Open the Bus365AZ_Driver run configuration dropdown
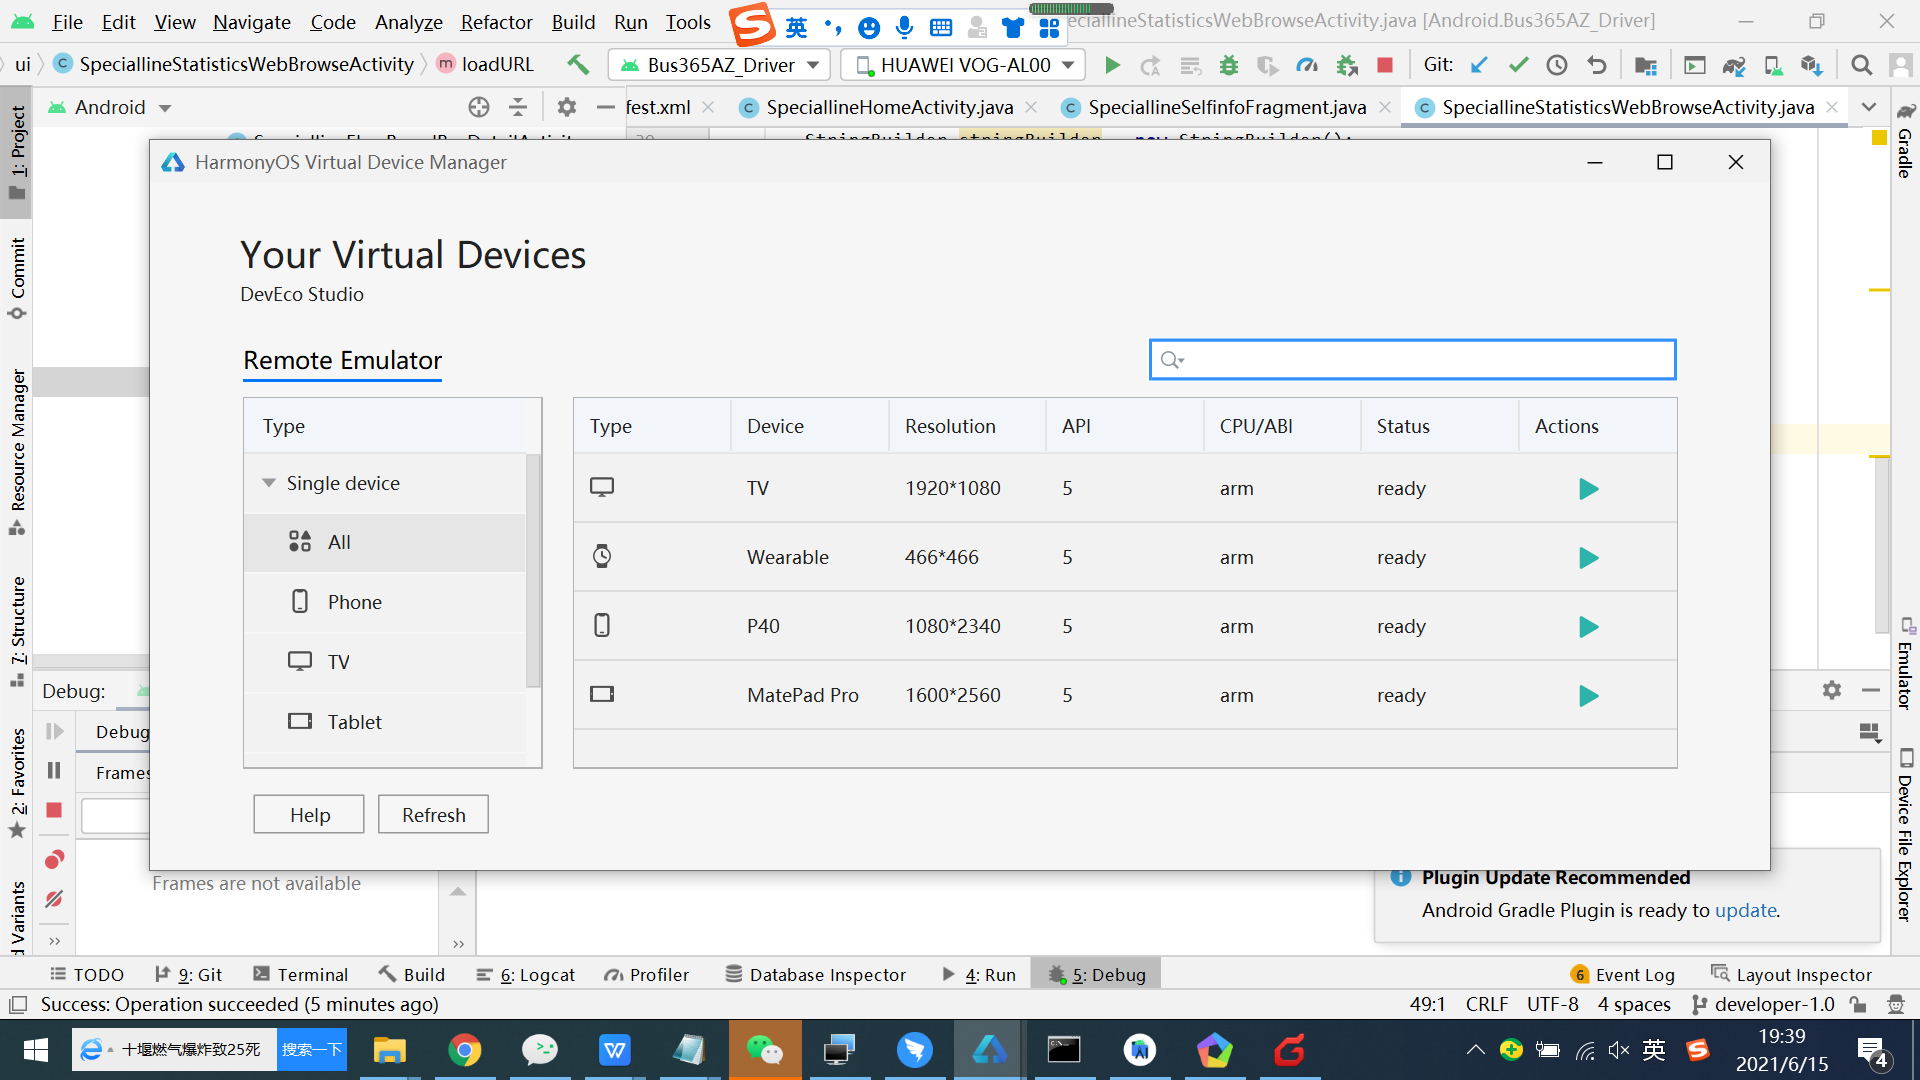Screen dimensions: 1920x1080 [x=813, y=65]
